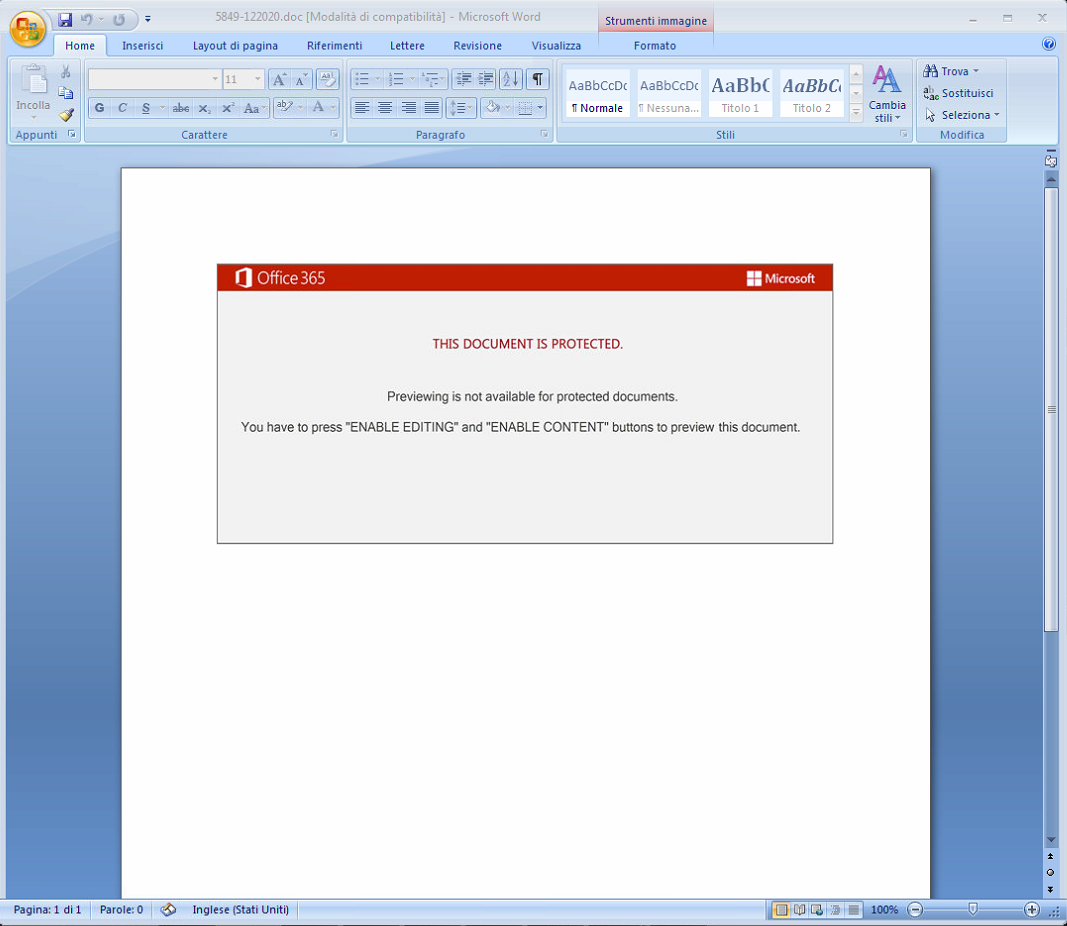Apply paragraph shading with the paint bucket
Viewport: 1067px width, 926px height.
tap(493, 108)
